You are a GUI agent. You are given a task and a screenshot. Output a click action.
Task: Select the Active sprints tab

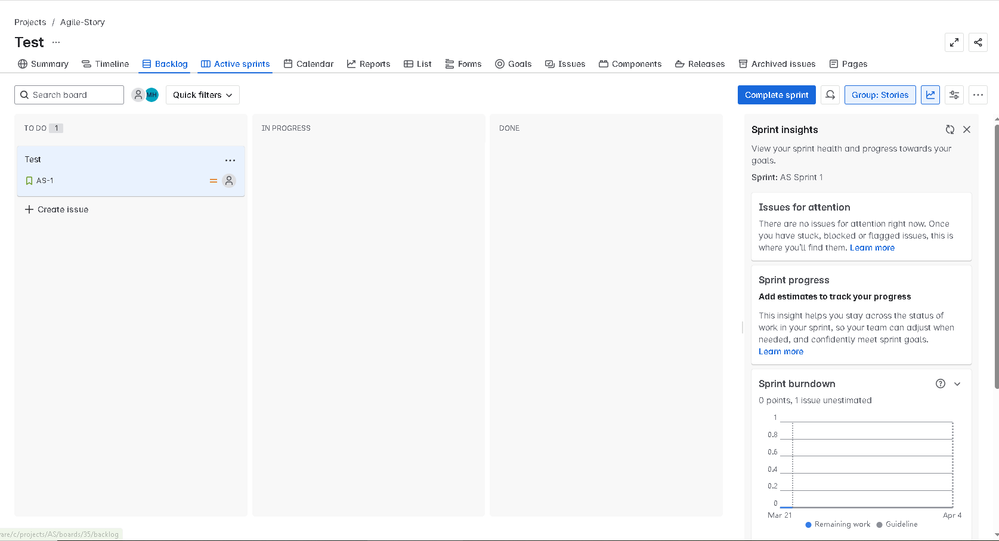235,64
